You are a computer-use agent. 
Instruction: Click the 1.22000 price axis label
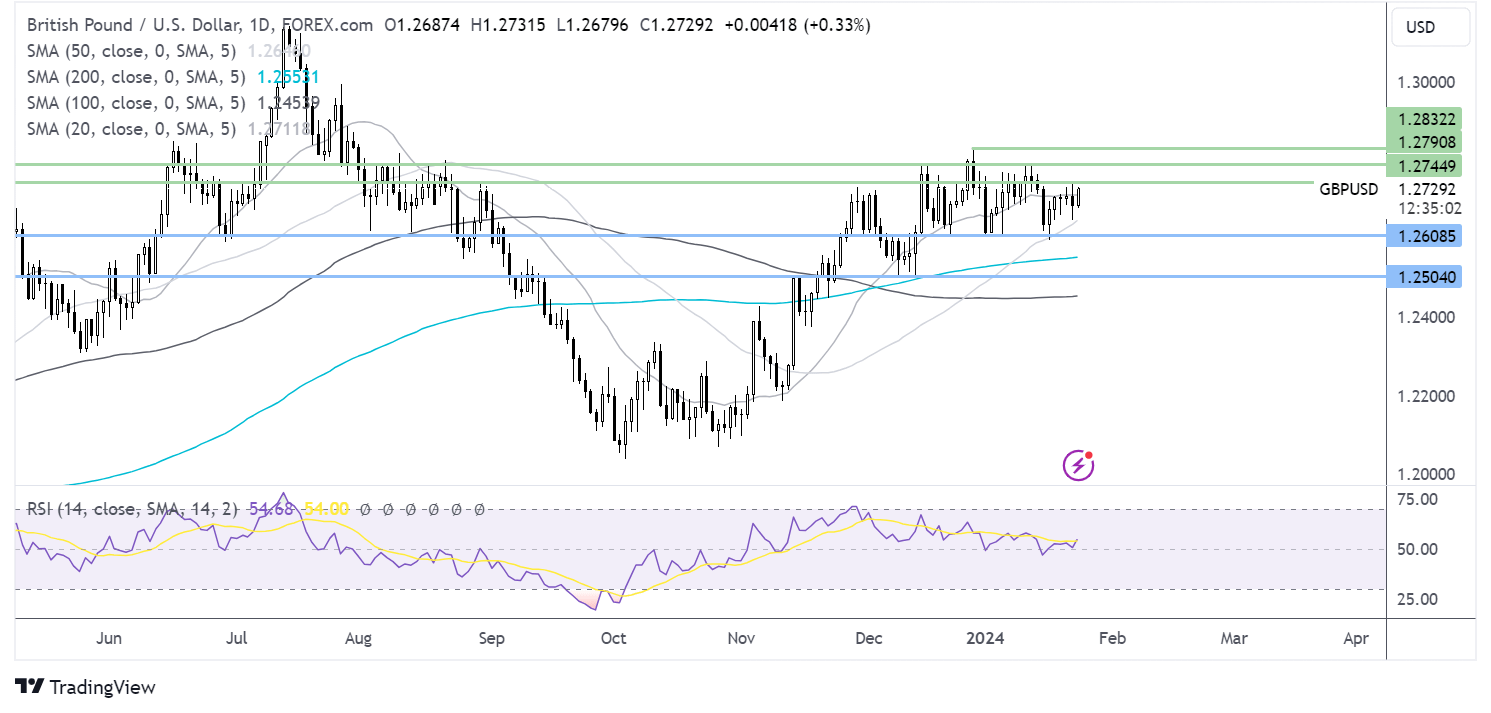(1428, 396)
